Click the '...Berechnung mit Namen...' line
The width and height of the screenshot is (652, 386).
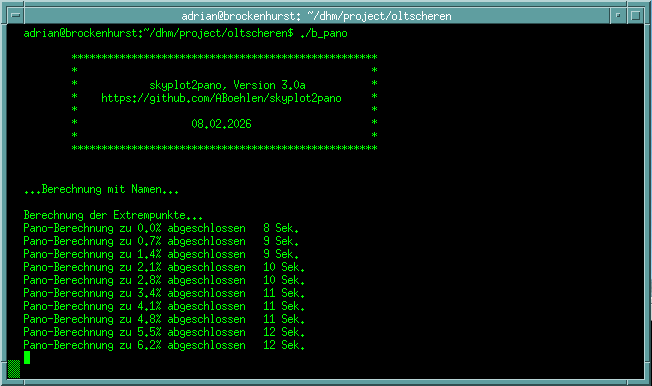click(101, 190)
